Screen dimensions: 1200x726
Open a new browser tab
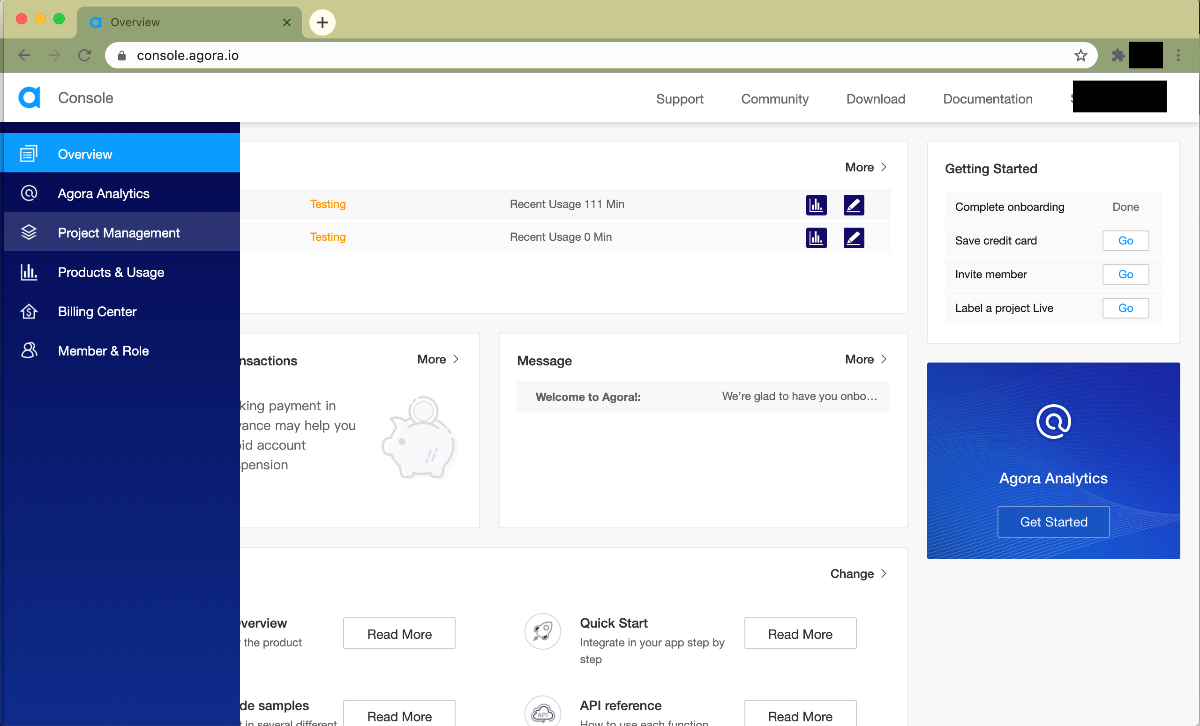coord(322,22)
